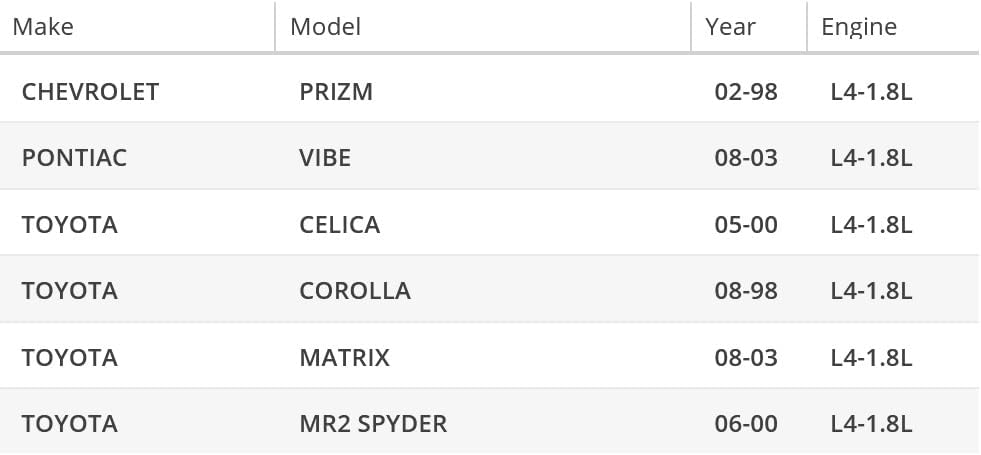Click the MATRIX model cell
The width and height of the screenshot is (981, 455).
(344, 357)
